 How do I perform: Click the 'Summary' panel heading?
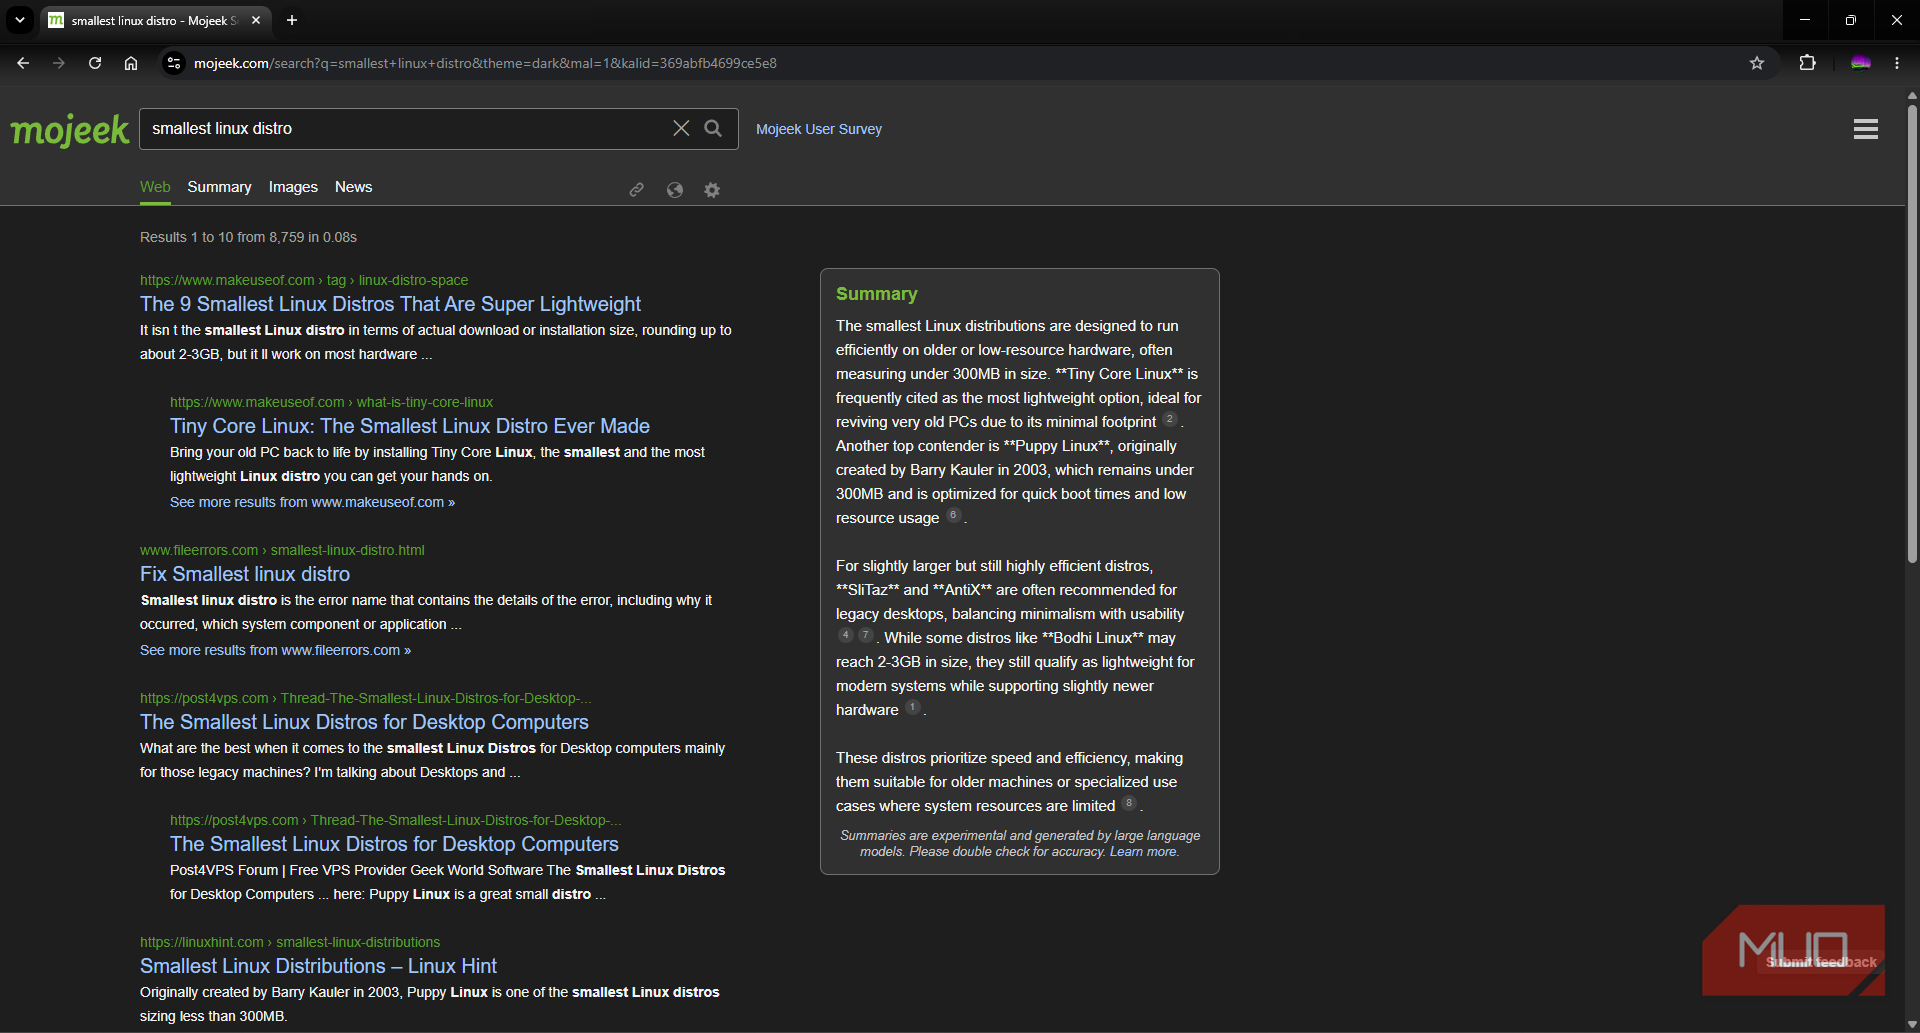click(876, 294)
